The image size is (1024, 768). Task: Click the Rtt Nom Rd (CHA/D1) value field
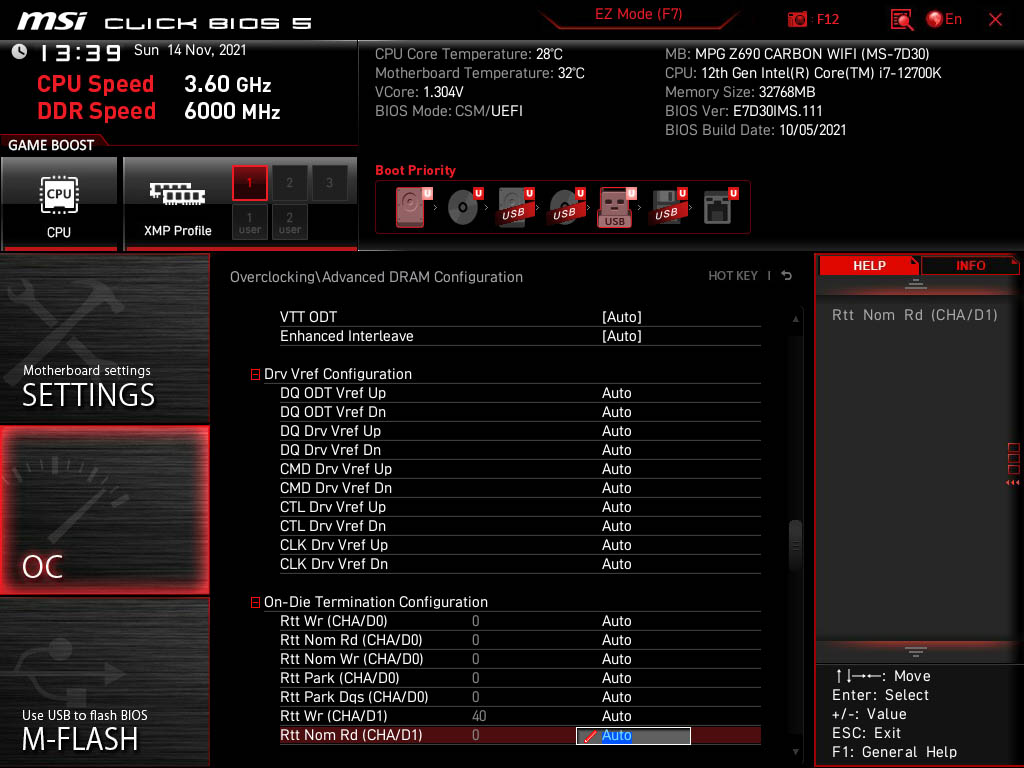click(633, 735)
